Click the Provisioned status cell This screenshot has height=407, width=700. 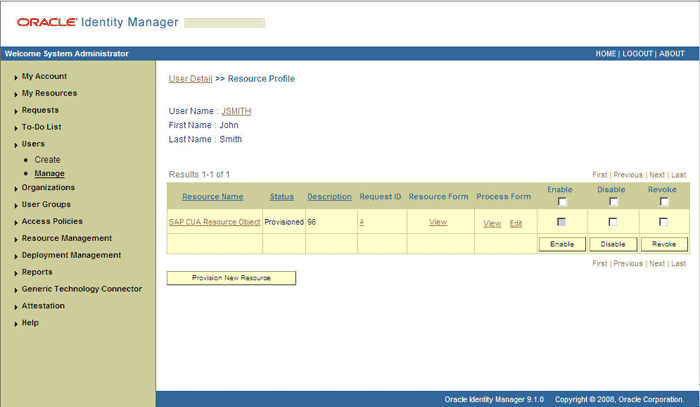[x=284, y=222]
